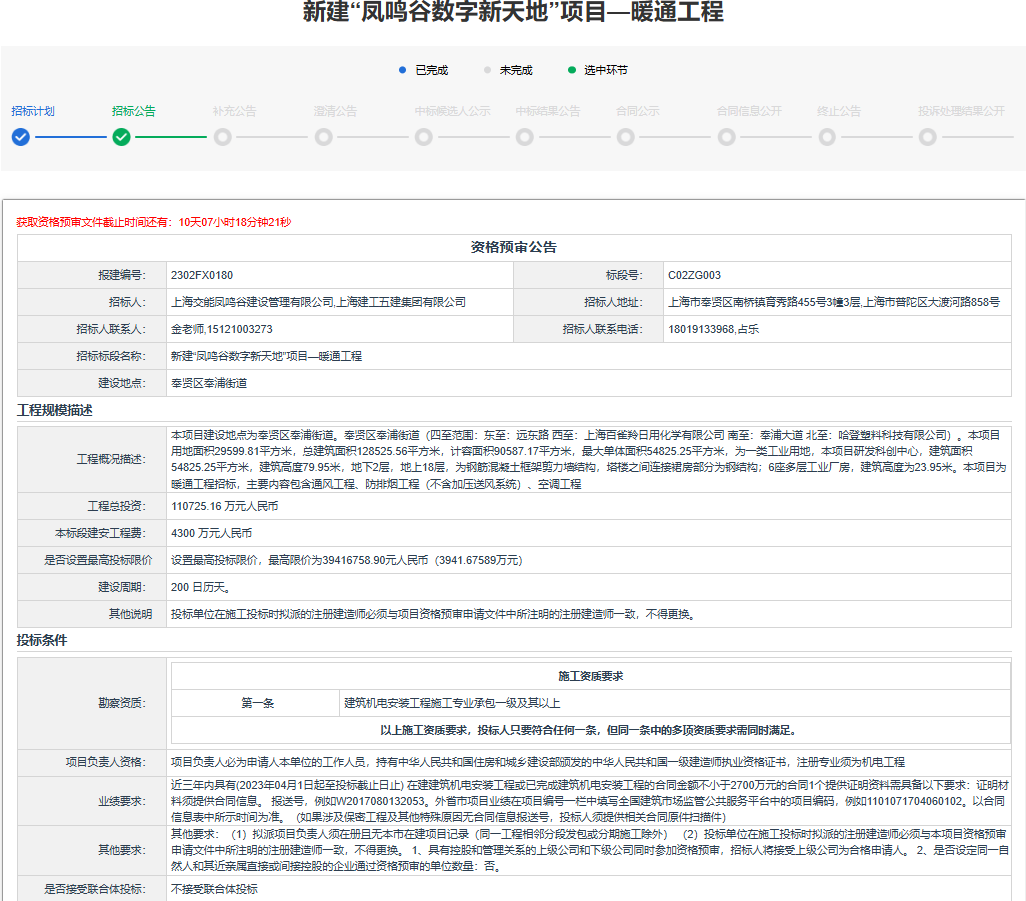Screen dimensions: 1026x901
Task: Click the step circle under 中标结果公告
Action: pos(525,137)
